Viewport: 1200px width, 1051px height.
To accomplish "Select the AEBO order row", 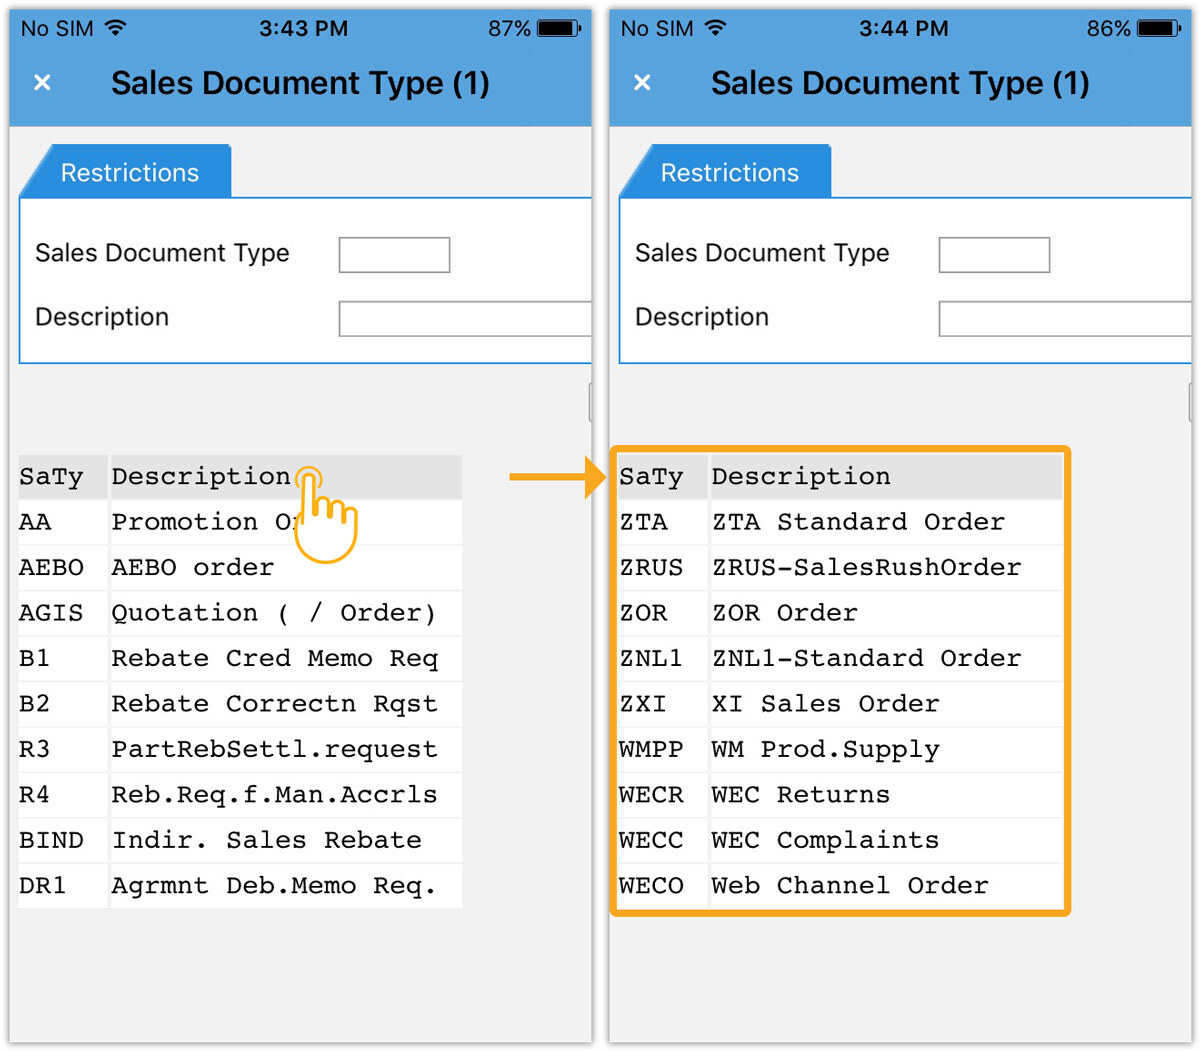I will point(192,568).
